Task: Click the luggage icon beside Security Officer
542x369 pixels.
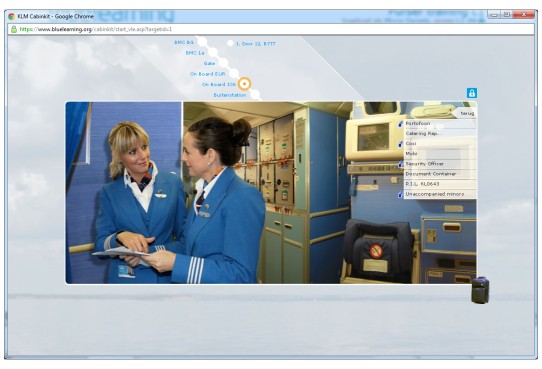Action: coord(401,164)
